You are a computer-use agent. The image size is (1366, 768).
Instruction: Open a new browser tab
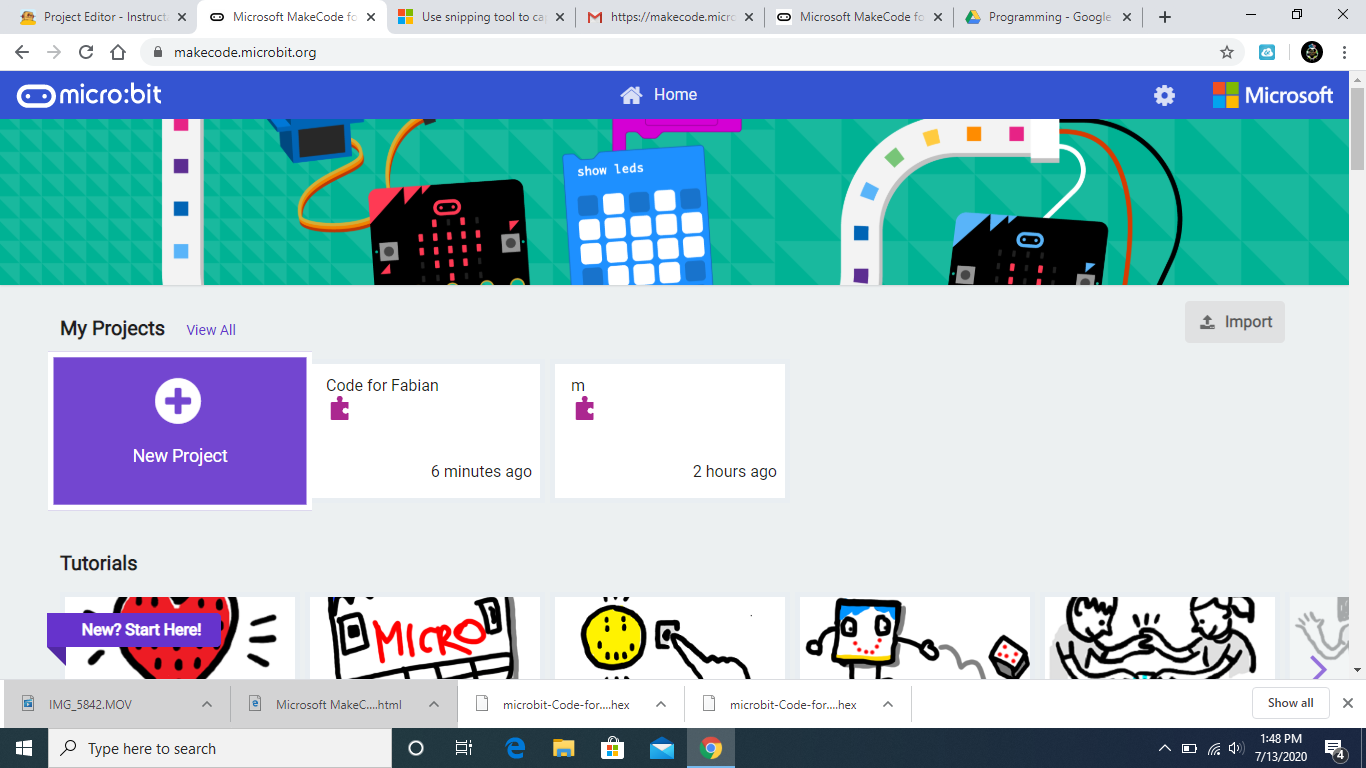[x=1164, y=17]
